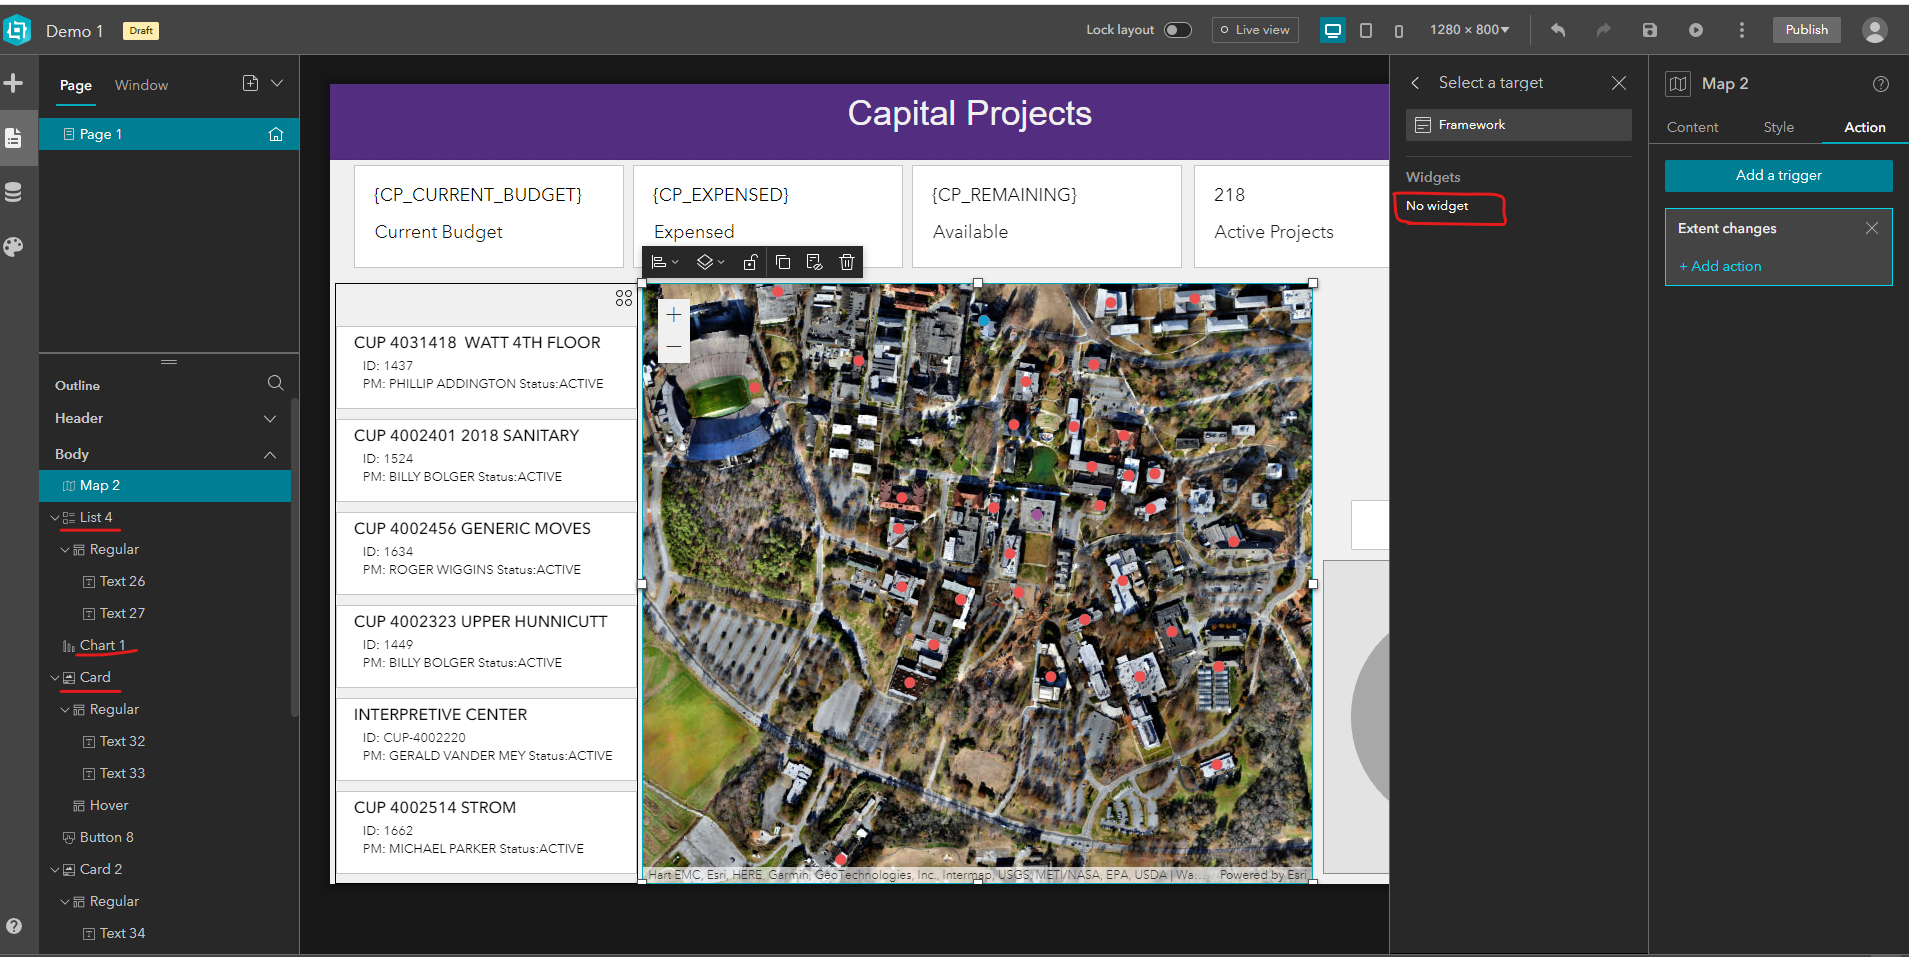Select Button 8 in the outline
The width and height of the screenshot is (1909, 957).
(x=106, y=837)
